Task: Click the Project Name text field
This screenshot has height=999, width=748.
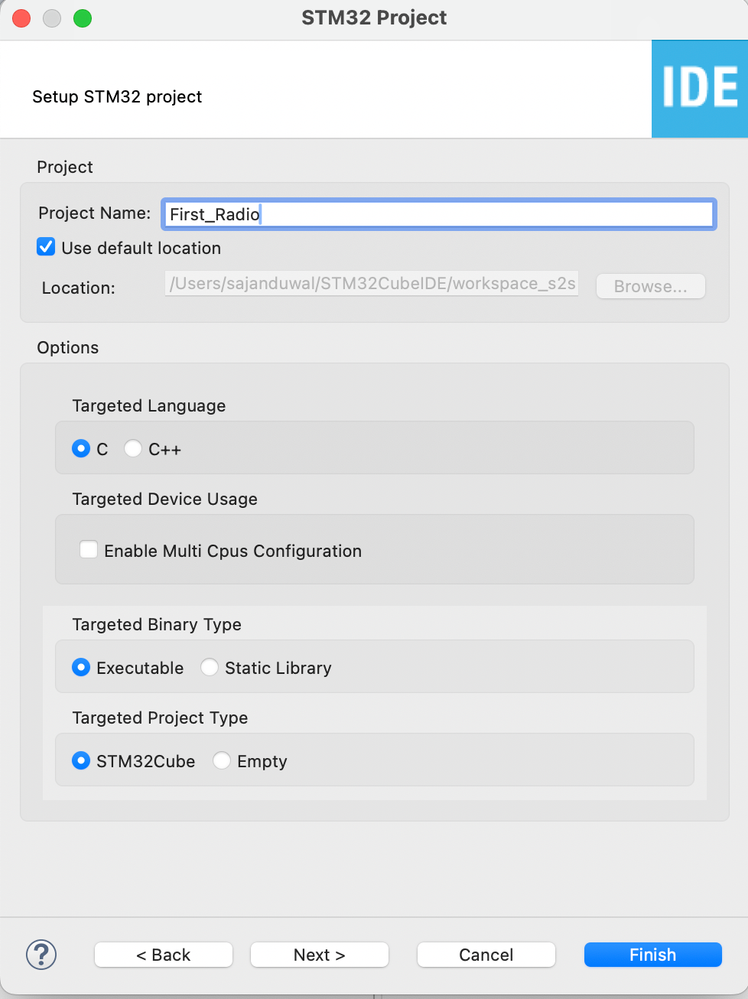Action: [x=438, y=214]
